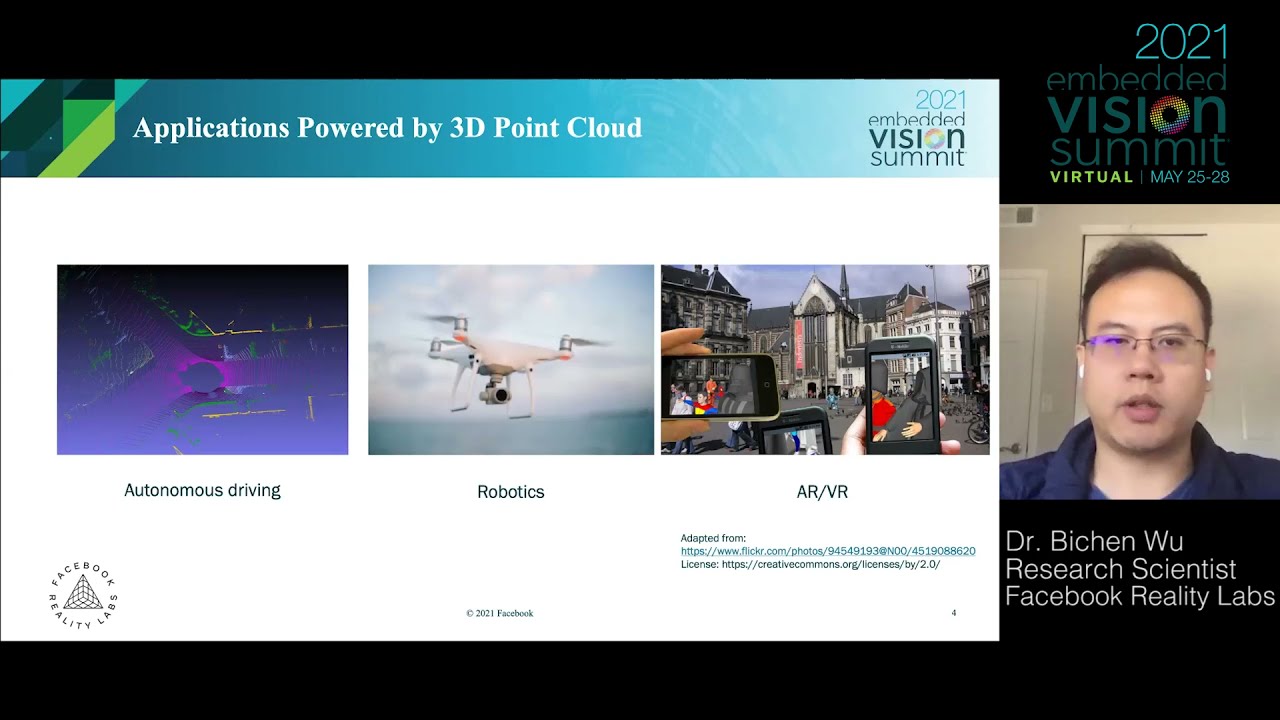Viewport: 1280px width, 720px height.
Task: Click the "© 2021 Facebook" footer text
Action: click(499, 613)
